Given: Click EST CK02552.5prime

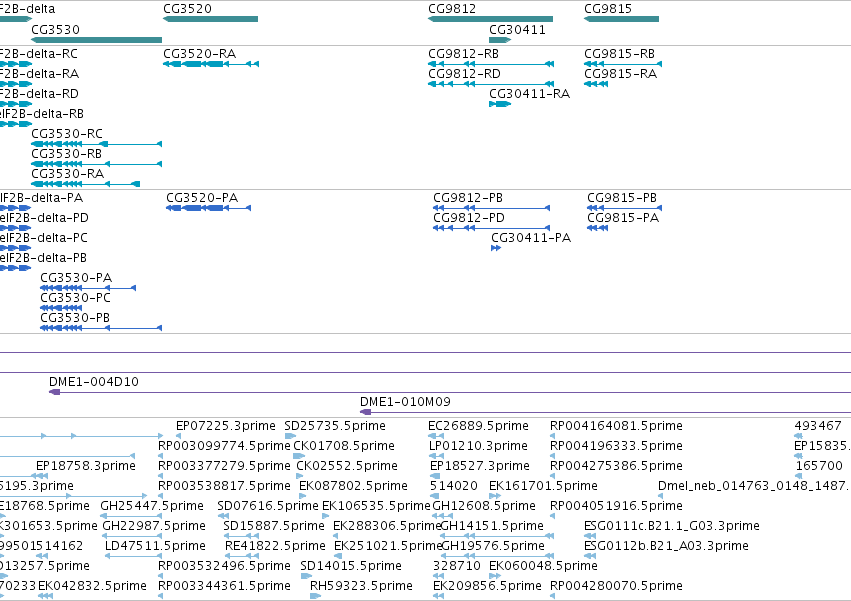Looking at the screenshot, I should (x=347, y=466).
